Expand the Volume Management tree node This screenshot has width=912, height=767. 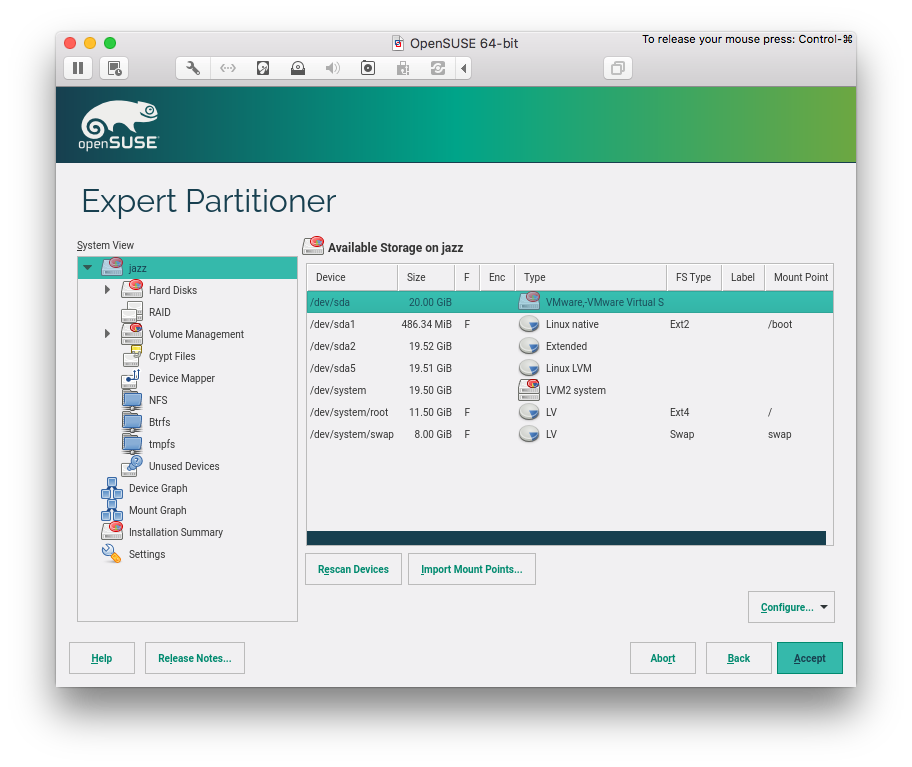[107, 334]
